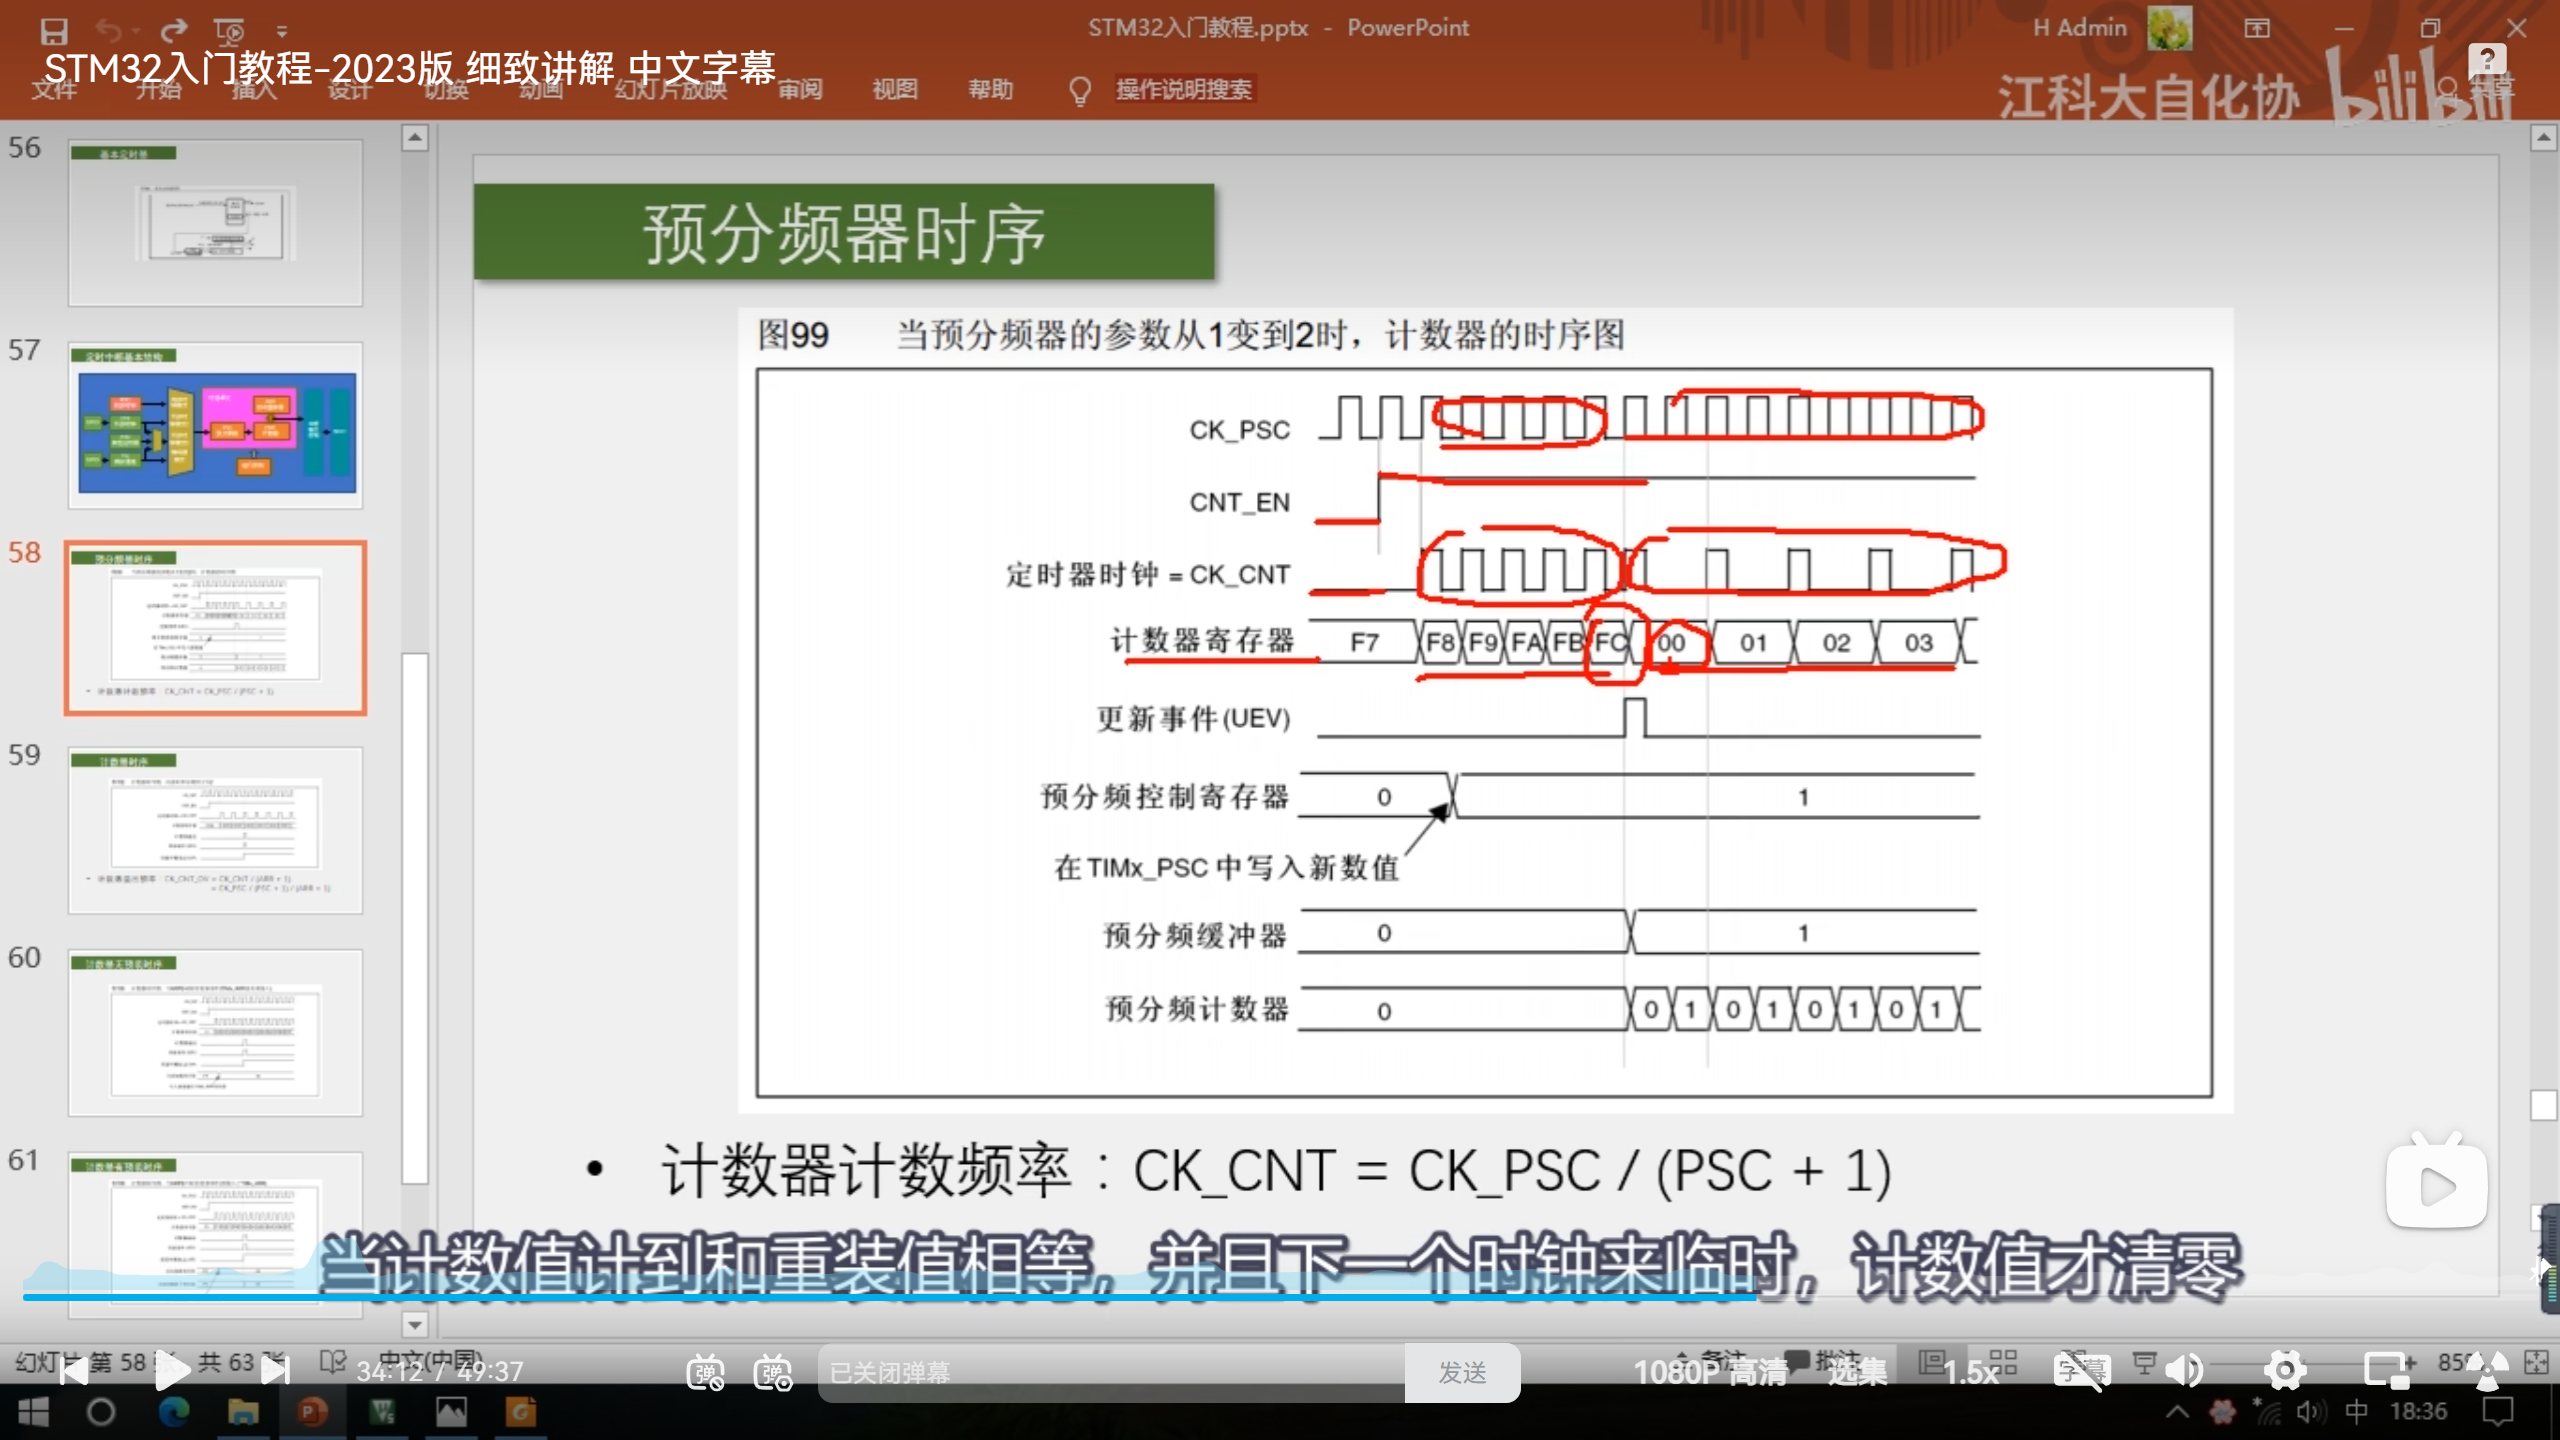Open the 1080P 高清 quality menu
The width and height of the screenshot is (2560, 1440).
tap(1710, 1372)
